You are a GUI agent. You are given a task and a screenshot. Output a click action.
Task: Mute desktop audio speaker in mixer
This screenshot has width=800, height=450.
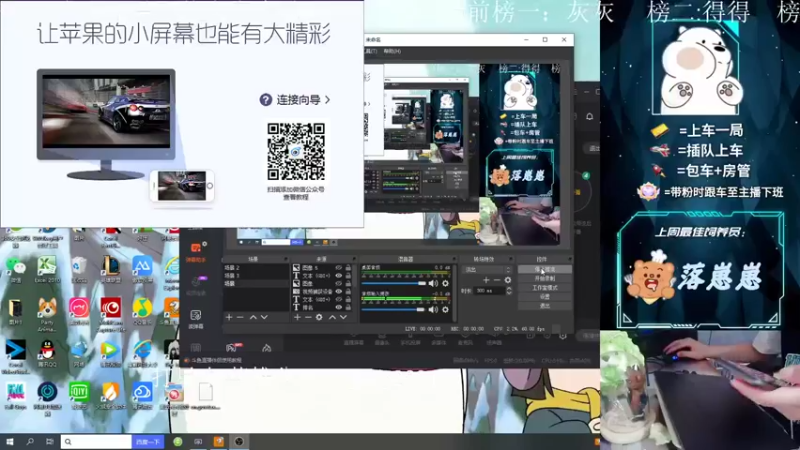coord(433,283)
